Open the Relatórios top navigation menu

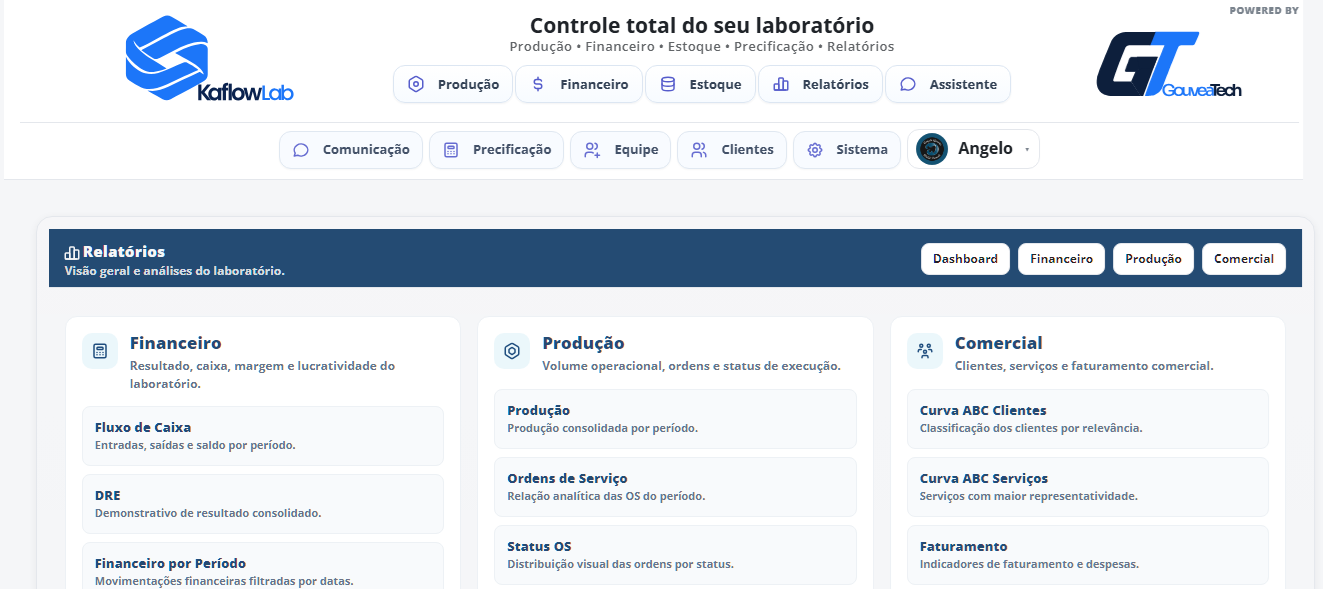tap(820, 85)
